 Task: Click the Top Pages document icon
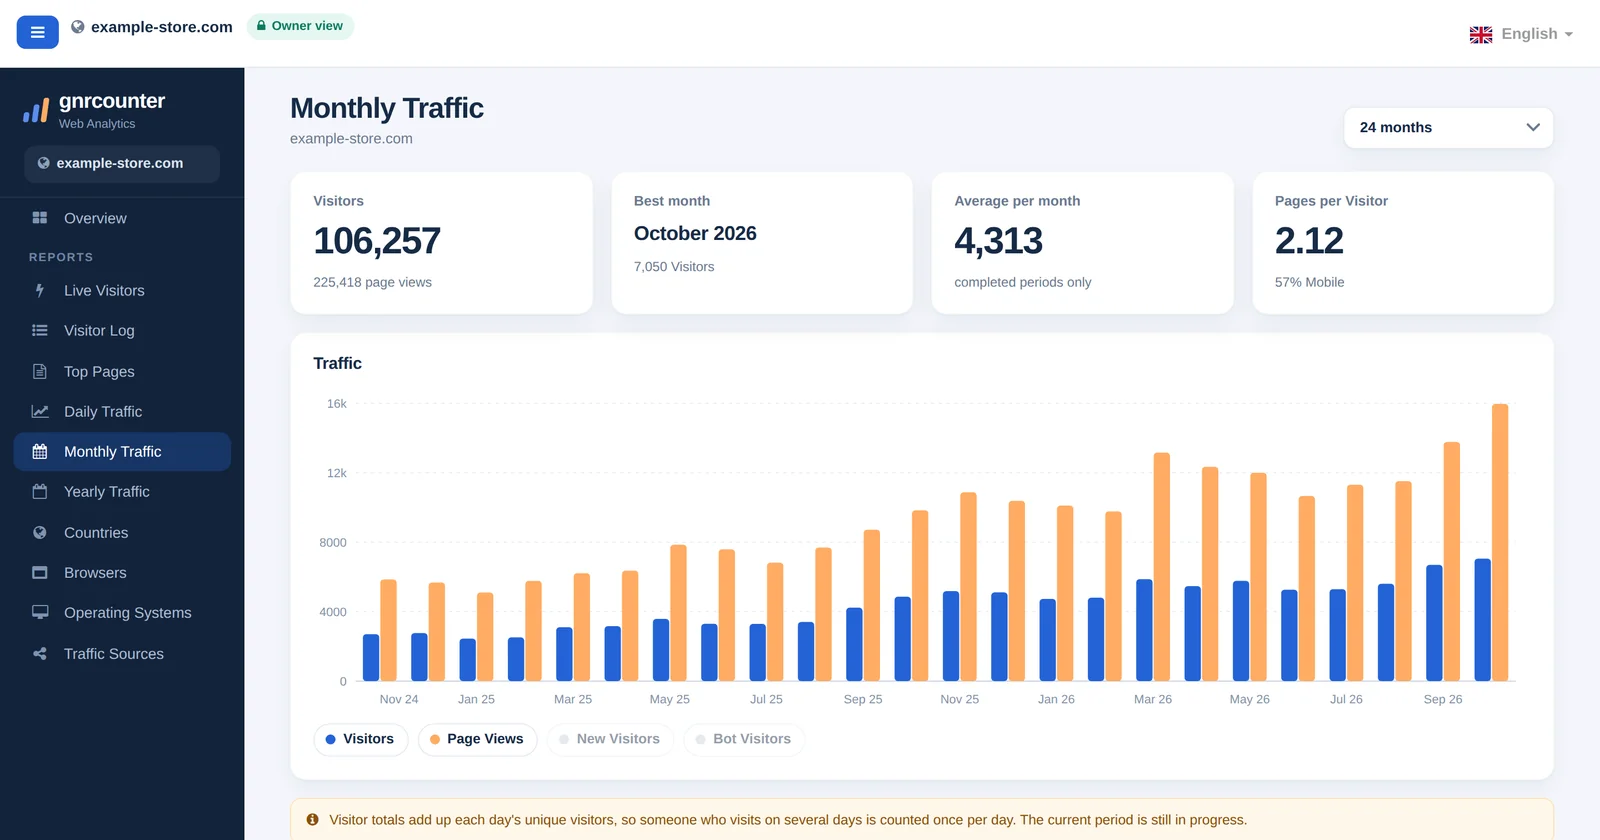[40, 371]
